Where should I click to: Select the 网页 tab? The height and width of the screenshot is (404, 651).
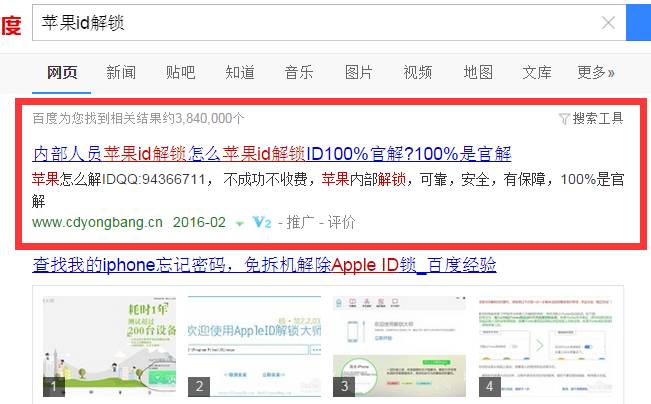[x=62, y=73]
